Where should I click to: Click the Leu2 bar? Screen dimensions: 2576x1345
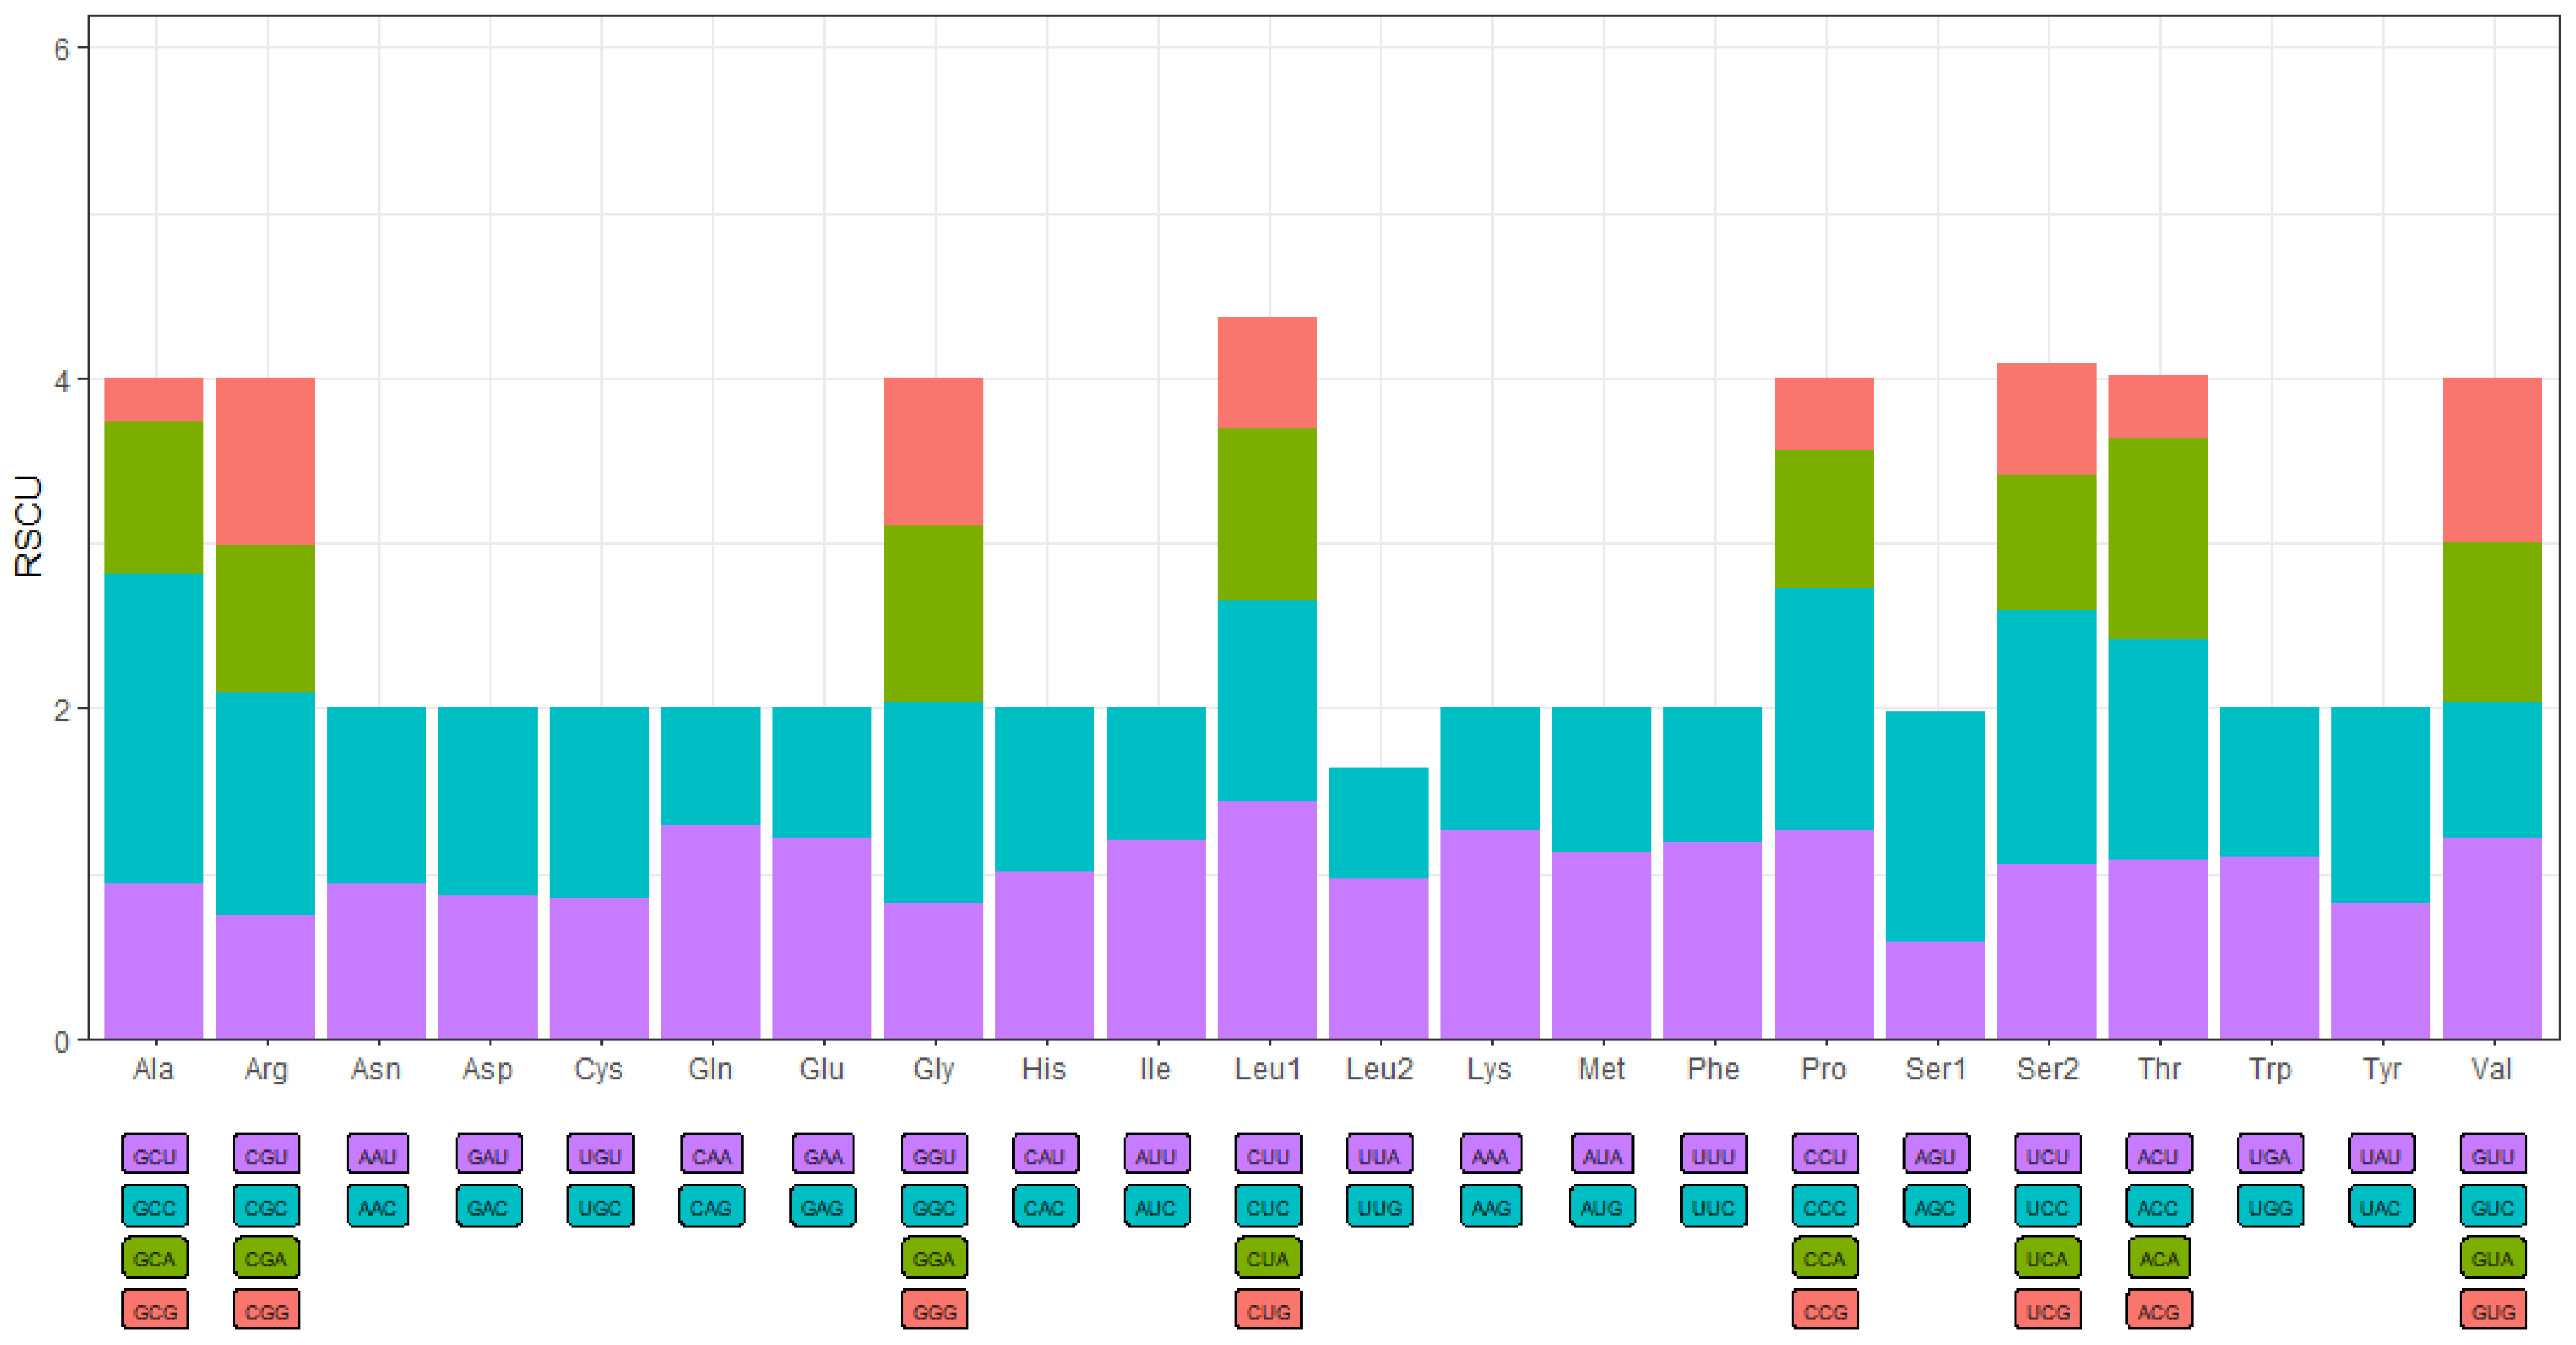[1379, 900]
